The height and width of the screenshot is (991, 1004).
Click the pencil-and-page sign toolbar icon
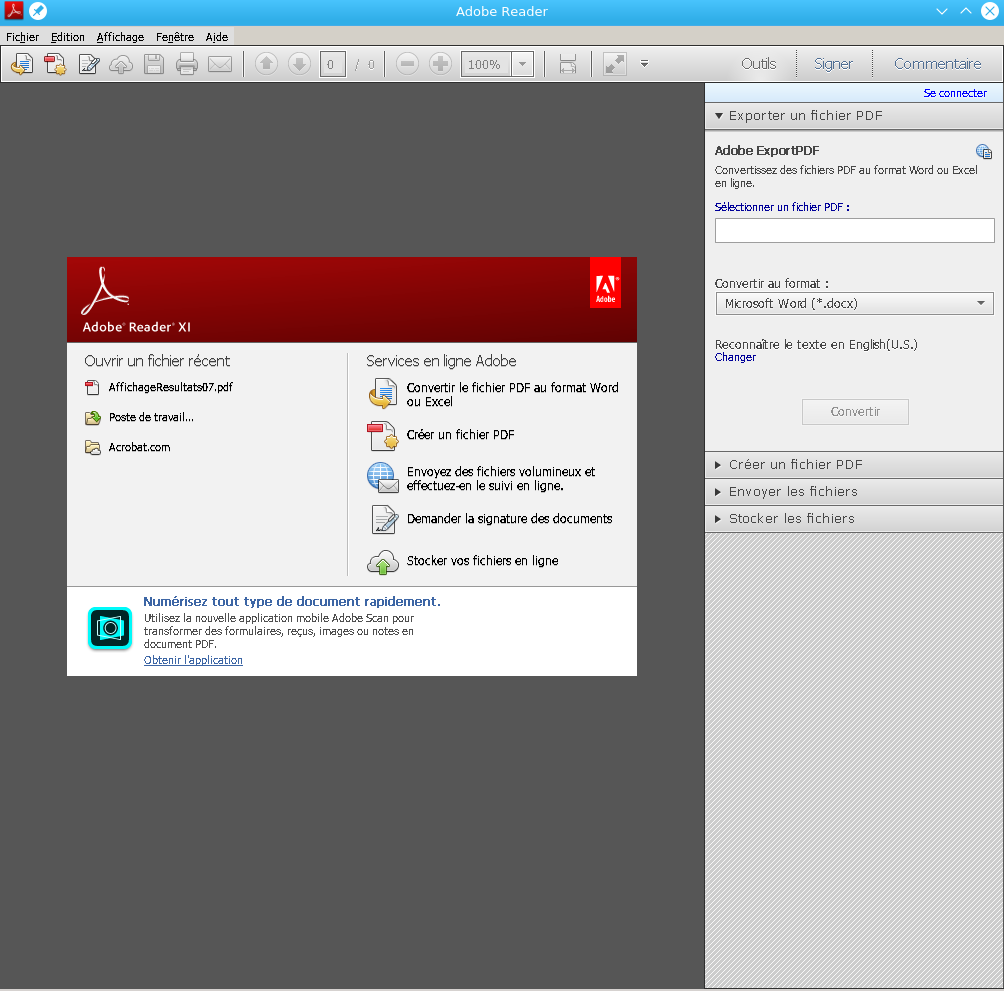pos(88,64)
